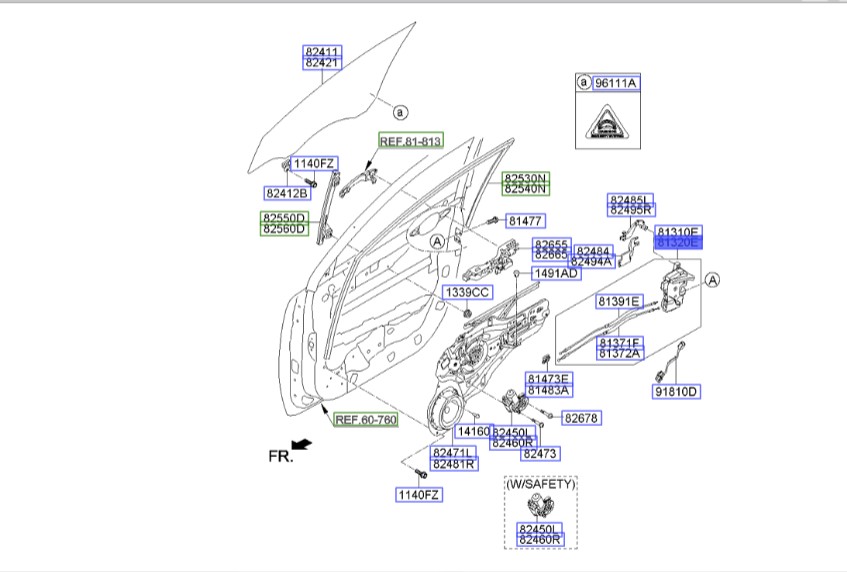This screenshot has height=572, width=847.
Task: Select the green 82550D label
Action: coord(285,217)
